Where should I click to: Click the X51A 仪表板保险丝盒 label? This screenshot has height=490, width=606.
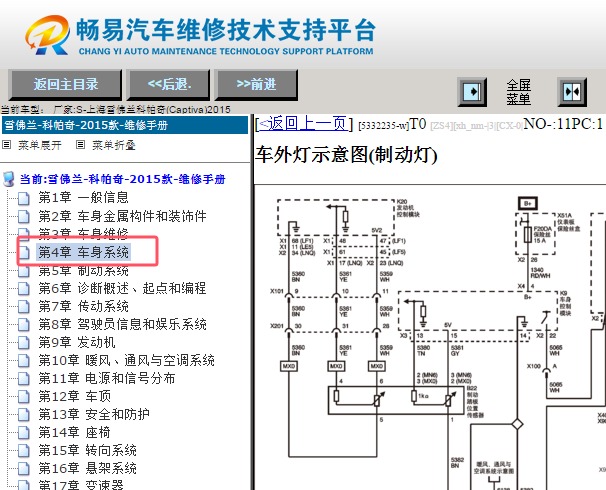click(x=568, y=221)
